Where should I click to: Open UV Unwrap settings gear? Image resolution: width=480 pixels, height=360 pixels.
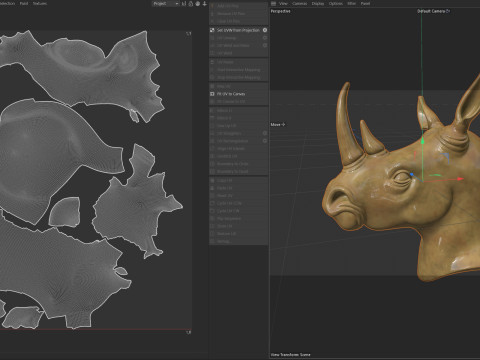265,38
